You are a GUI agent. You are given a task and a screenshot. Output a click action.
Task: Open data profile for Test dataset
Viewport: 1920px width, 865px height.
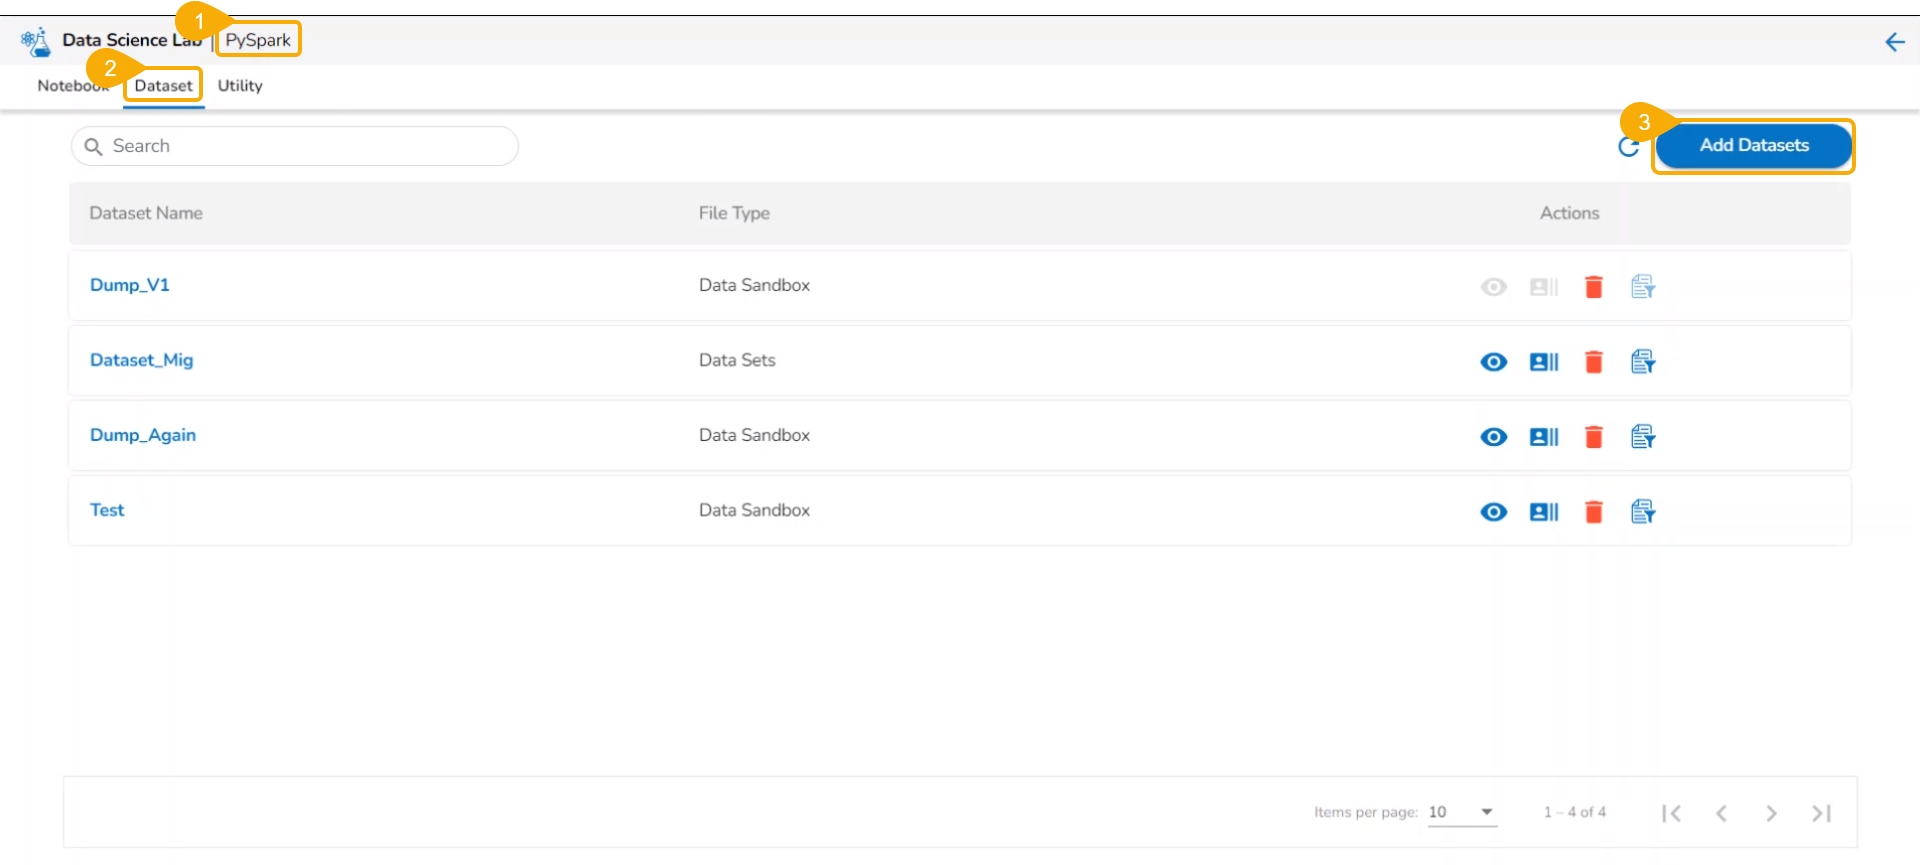tap(1544, 512)
